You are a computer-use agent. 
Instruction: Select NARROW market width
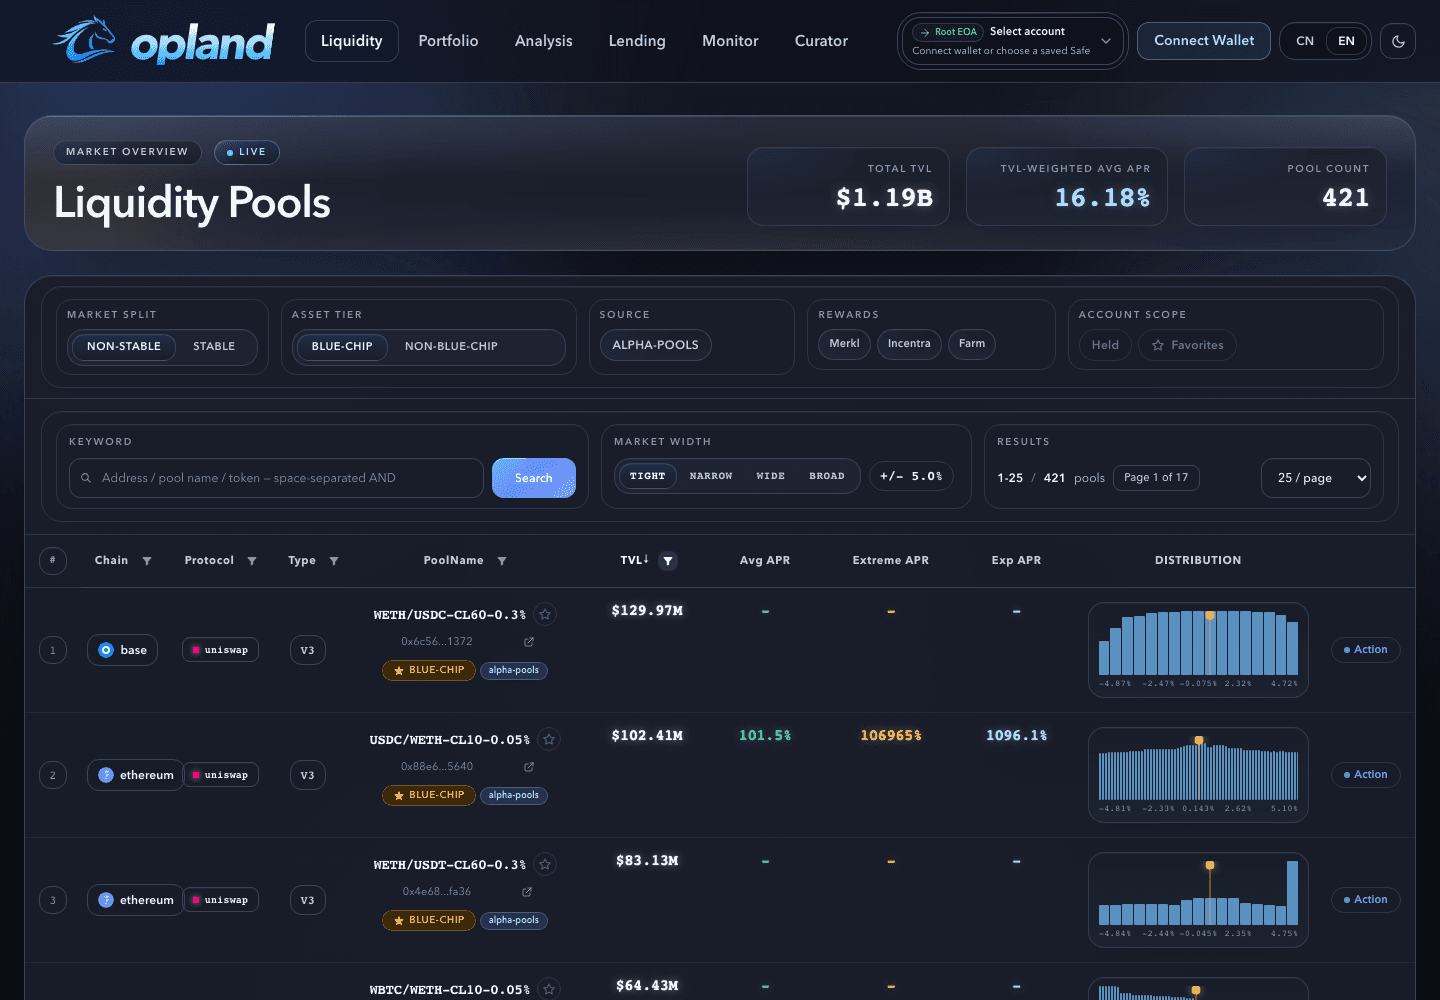pos(711,476)
